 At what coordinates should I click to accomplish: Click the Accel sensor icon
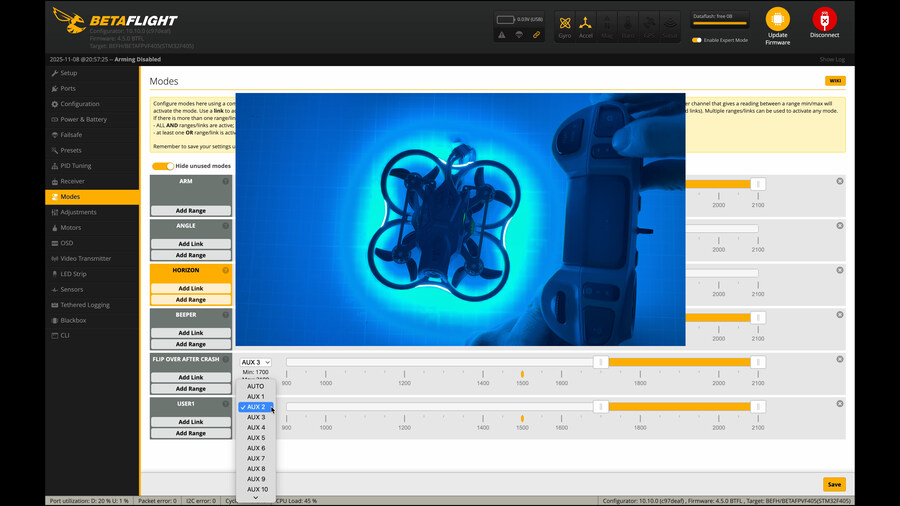[586, 24]
